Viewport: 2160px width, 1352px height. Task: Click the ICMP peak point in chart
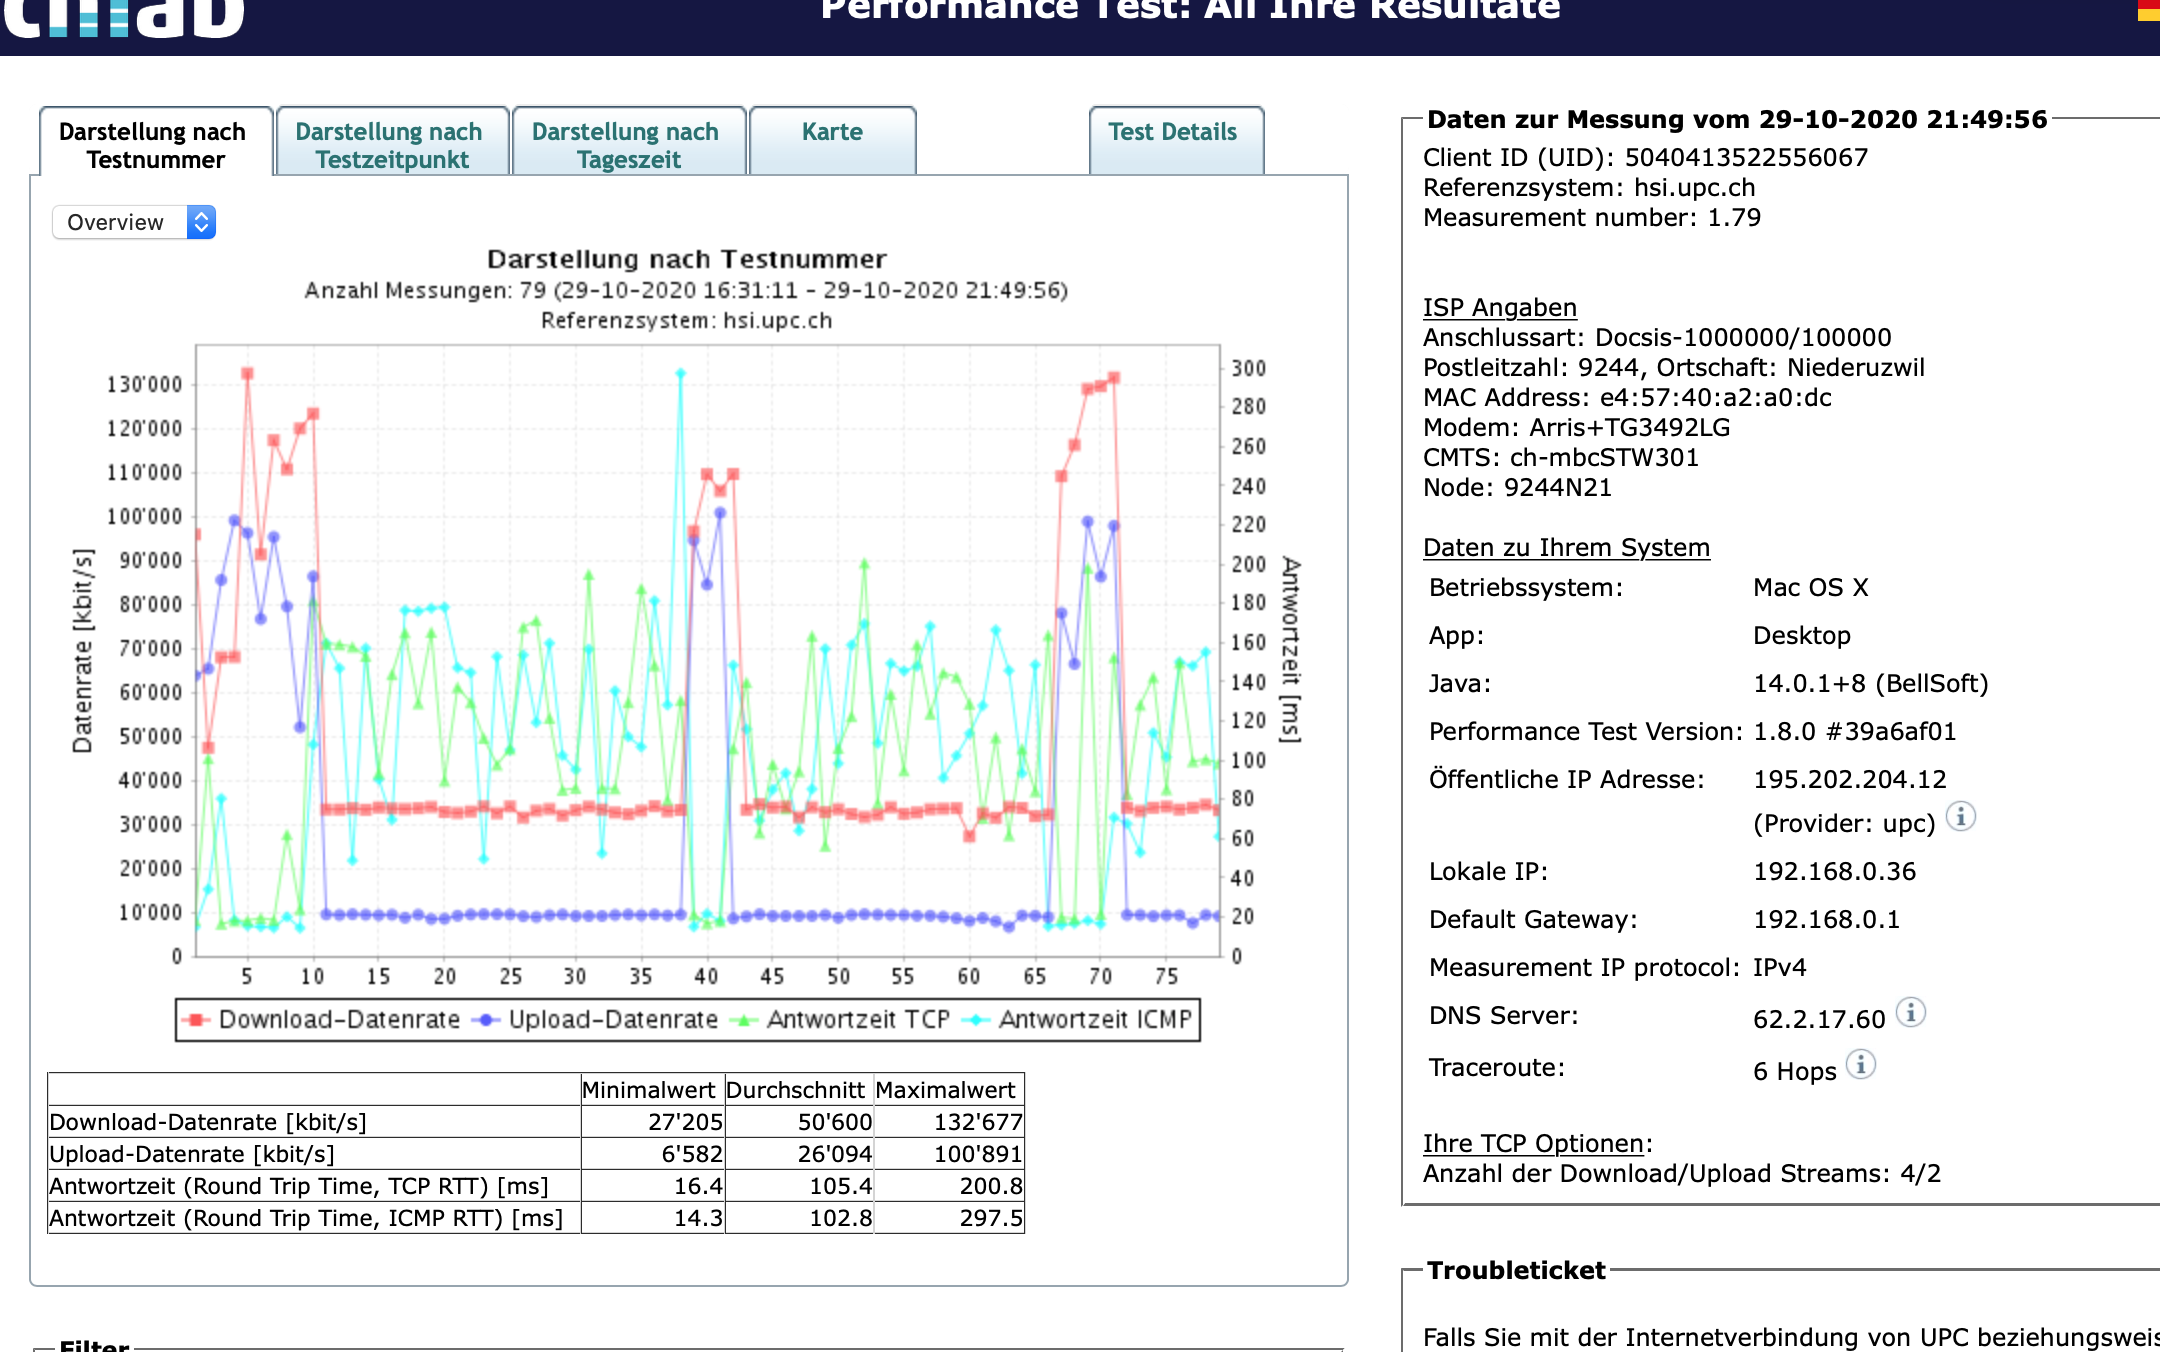(680, 373)
